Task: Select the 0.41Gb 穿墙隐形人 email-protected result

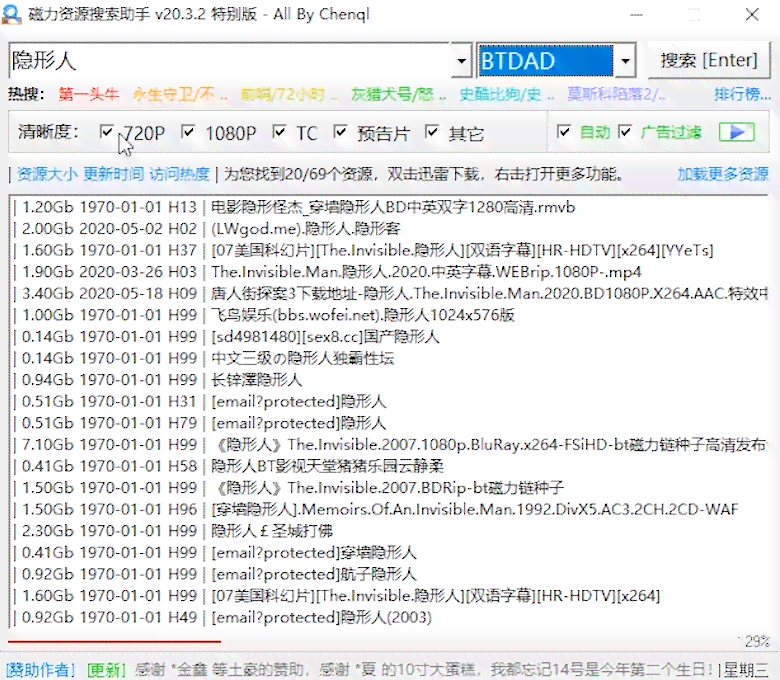Action: (389, 552)
